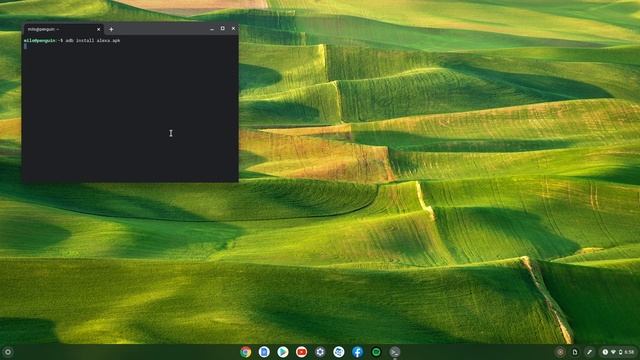Open the launcher circle button
The width and height of the screenshot is (640, 360).
(8, 352)
